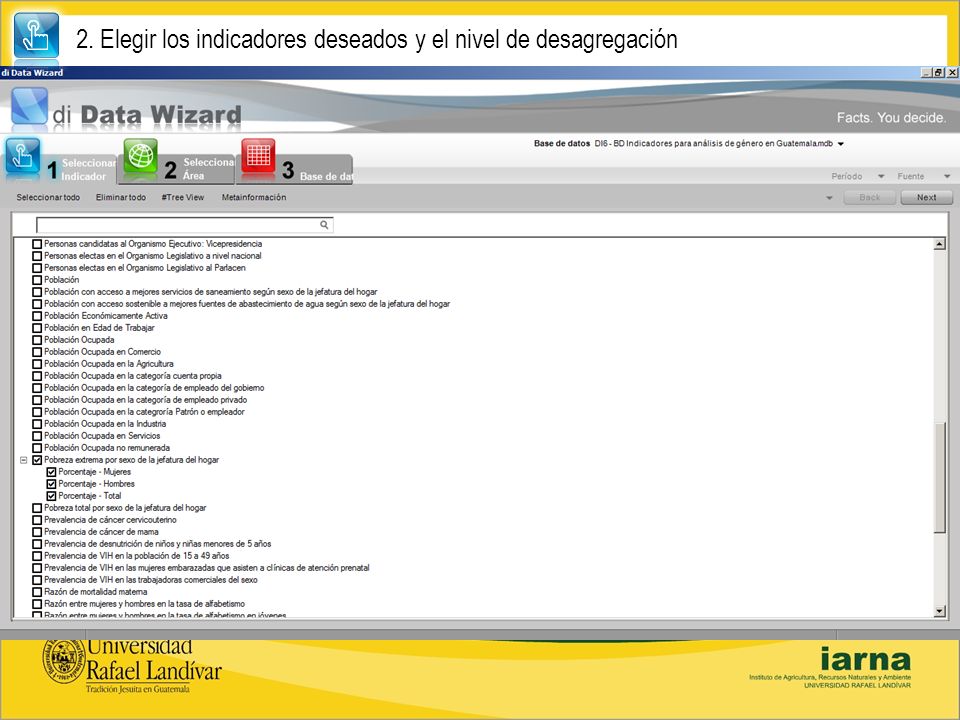This screenshot has height=720, width=960.
Task: Check Pobreza total por sexo de la jefatura
Action: (37, 508)
